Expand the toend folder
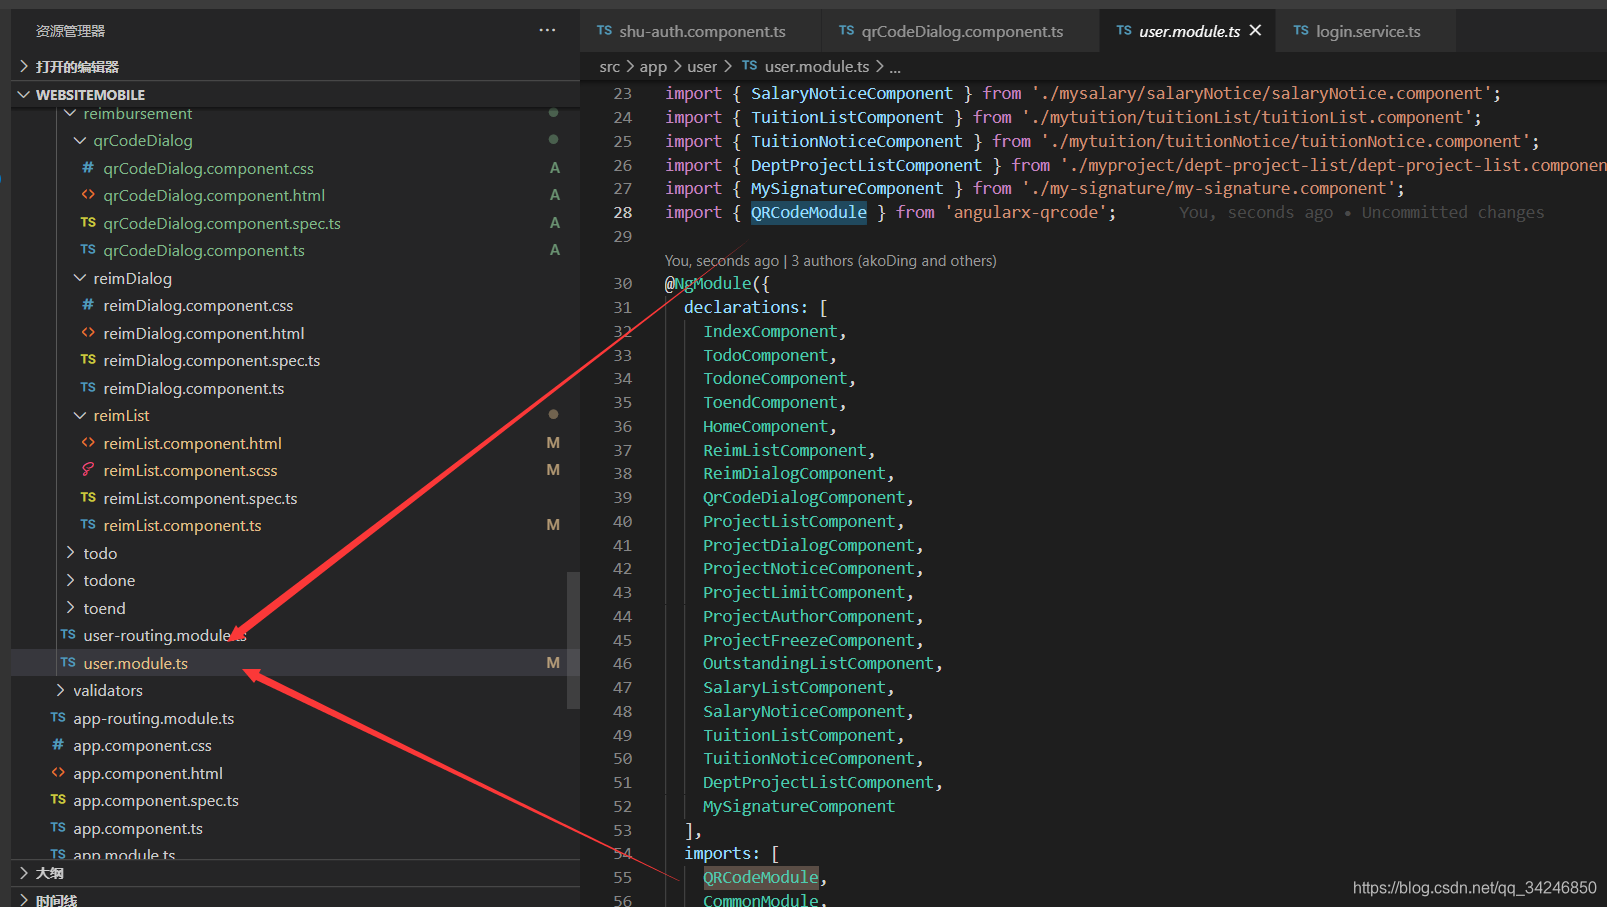This screenshot has height=907, width=1607. (104, 608)
